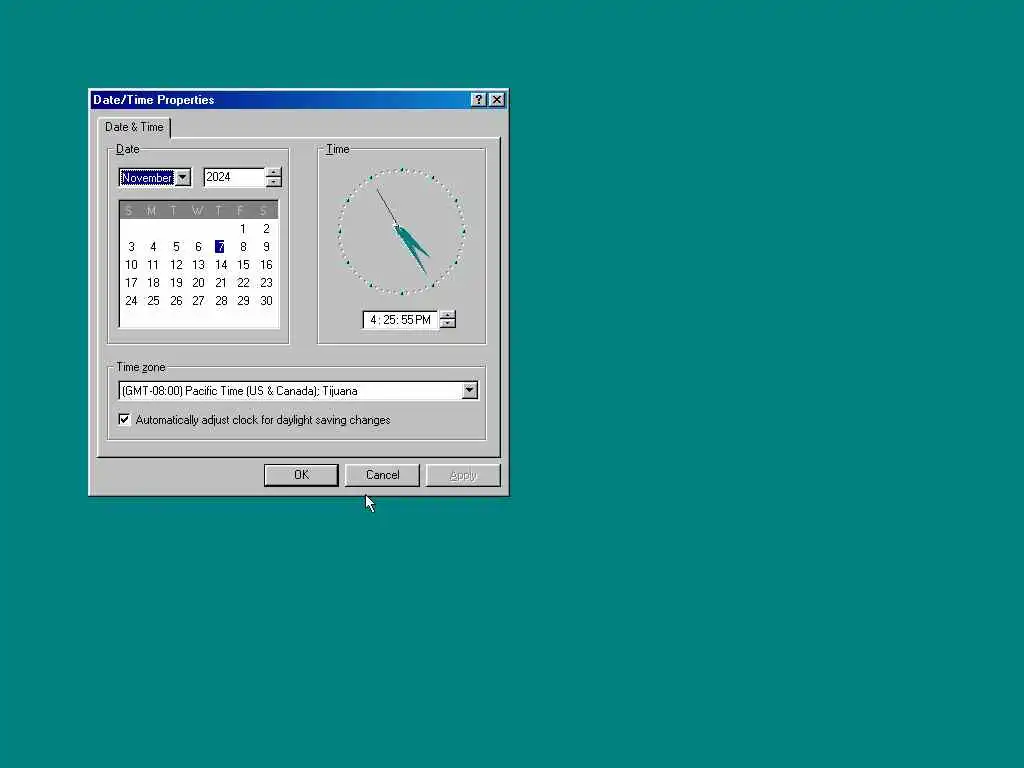Select day 24 in the calendar
Screen dimensions: 1024x768
(x=131, y=300)
